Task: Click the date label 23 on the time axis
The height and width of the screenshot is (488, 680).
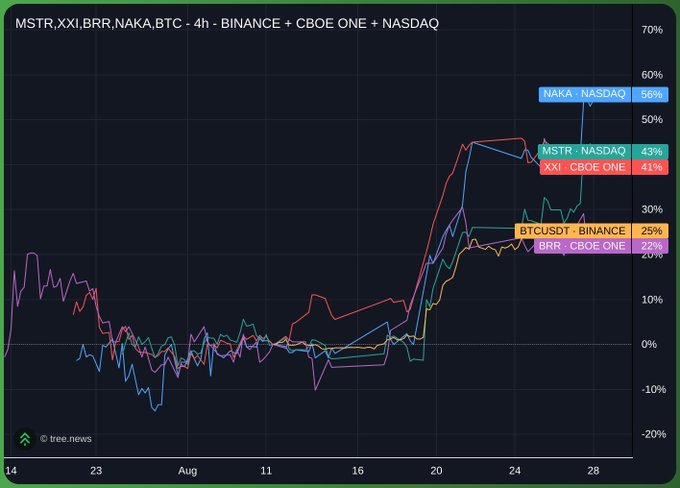Action: click(x=96, y=471)
